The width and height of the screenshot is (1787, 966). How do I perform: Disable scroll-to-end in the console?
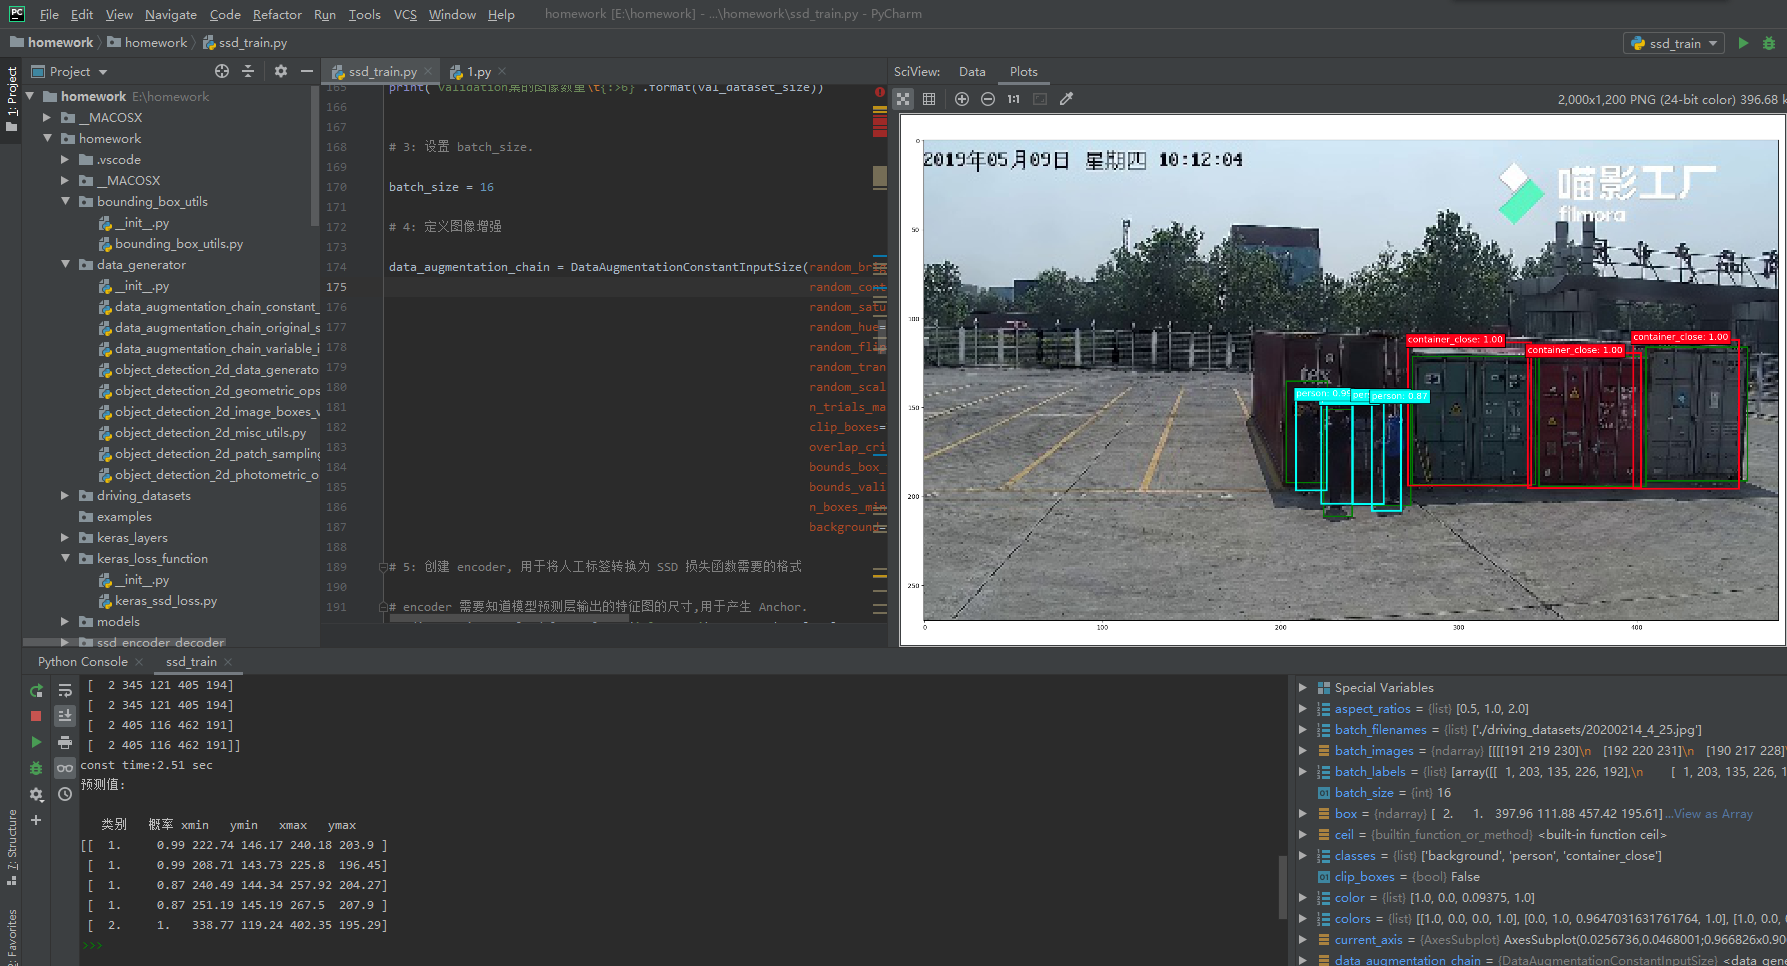[x=64, y=714]
